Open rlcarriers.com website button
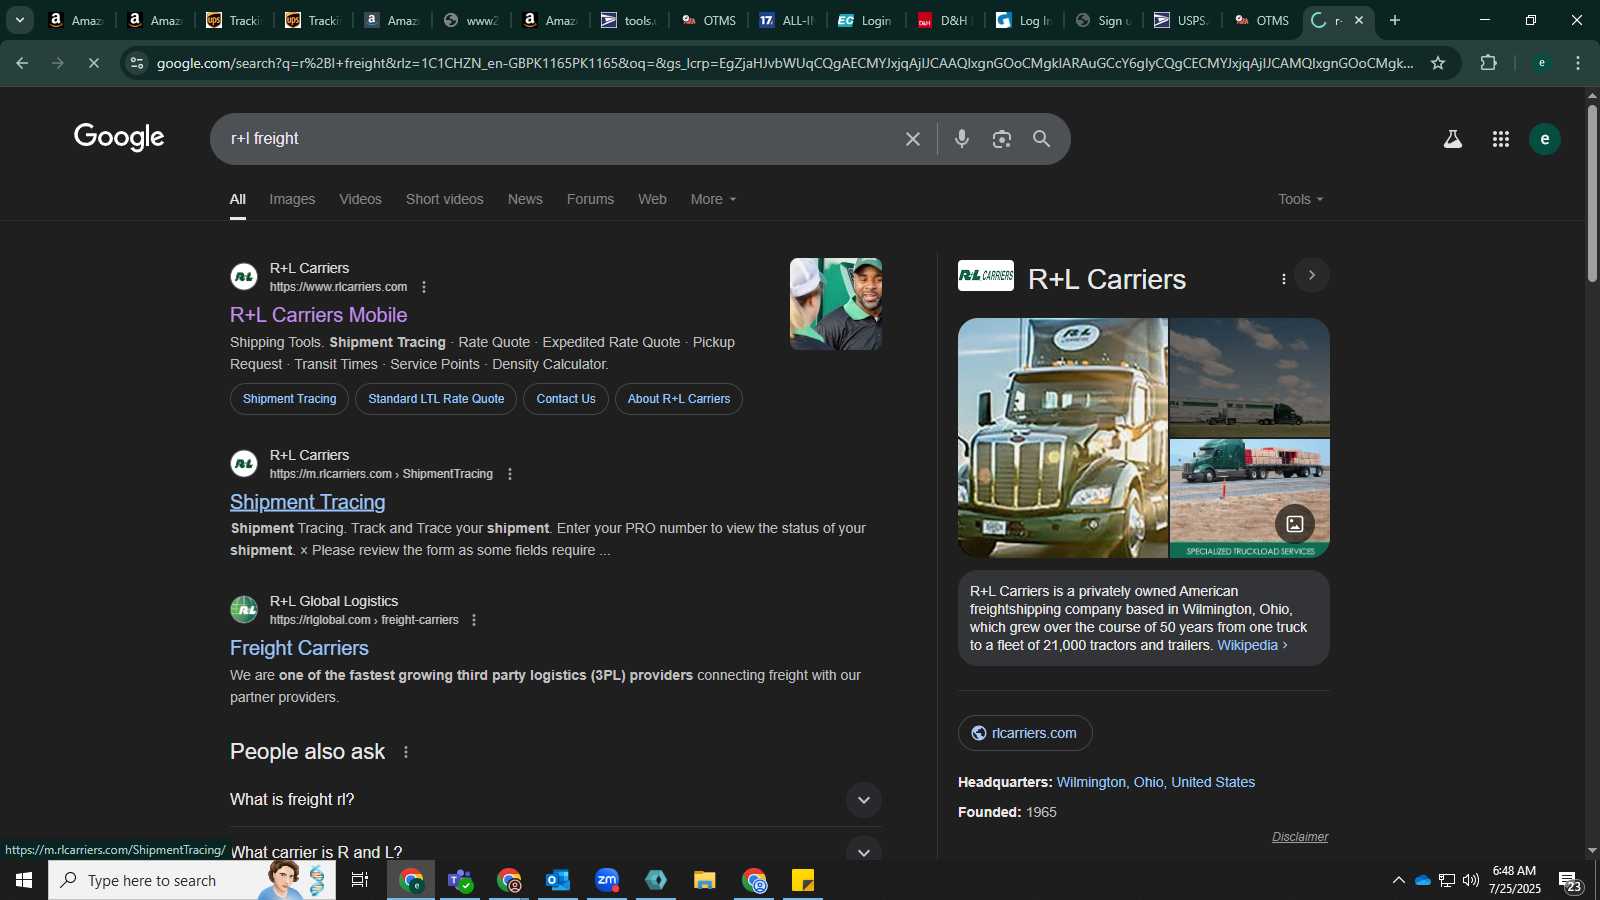 (1025, 733)
